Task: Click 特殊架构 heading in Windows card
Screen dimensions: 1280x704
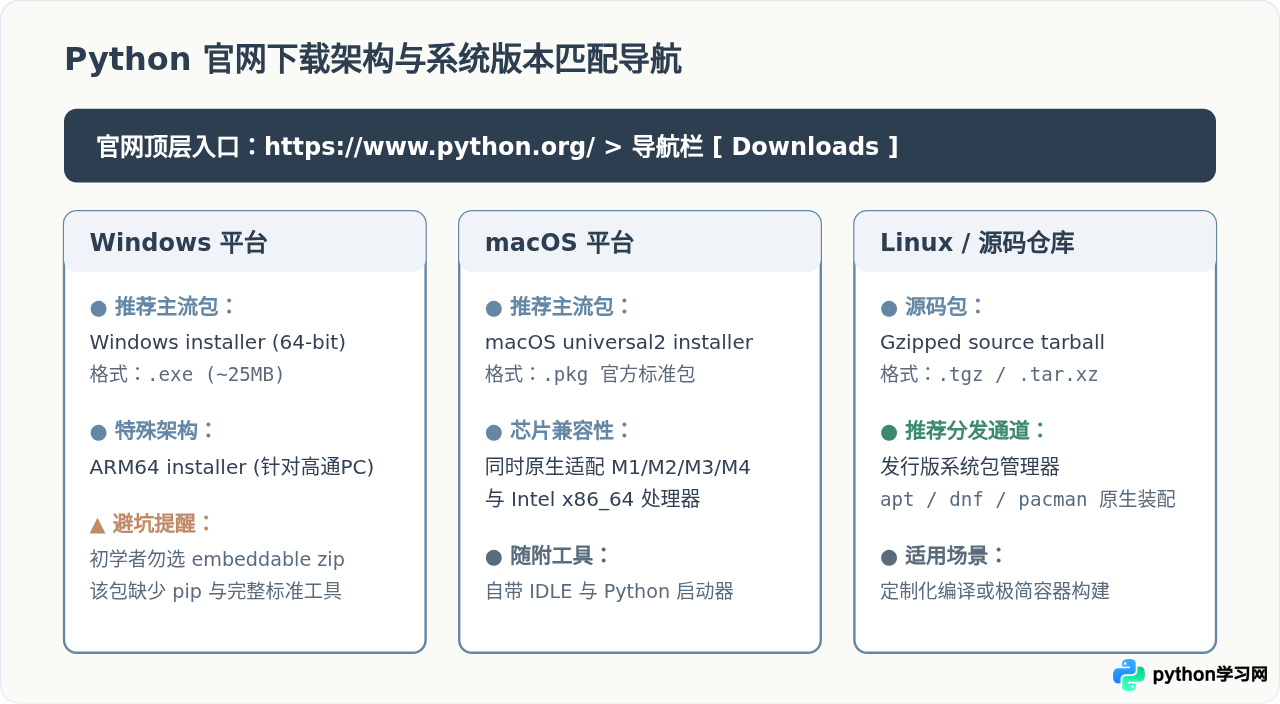Action: click(153, 431)
